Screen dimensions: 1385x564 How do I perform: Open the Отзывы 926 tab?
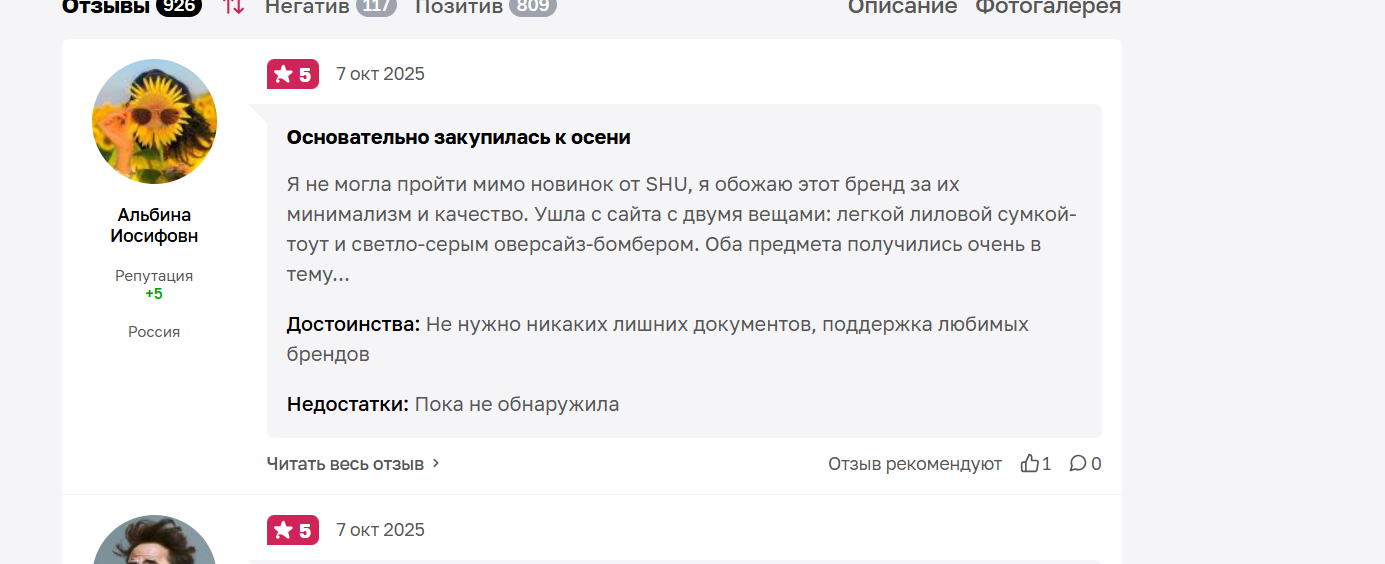point(131,7)
